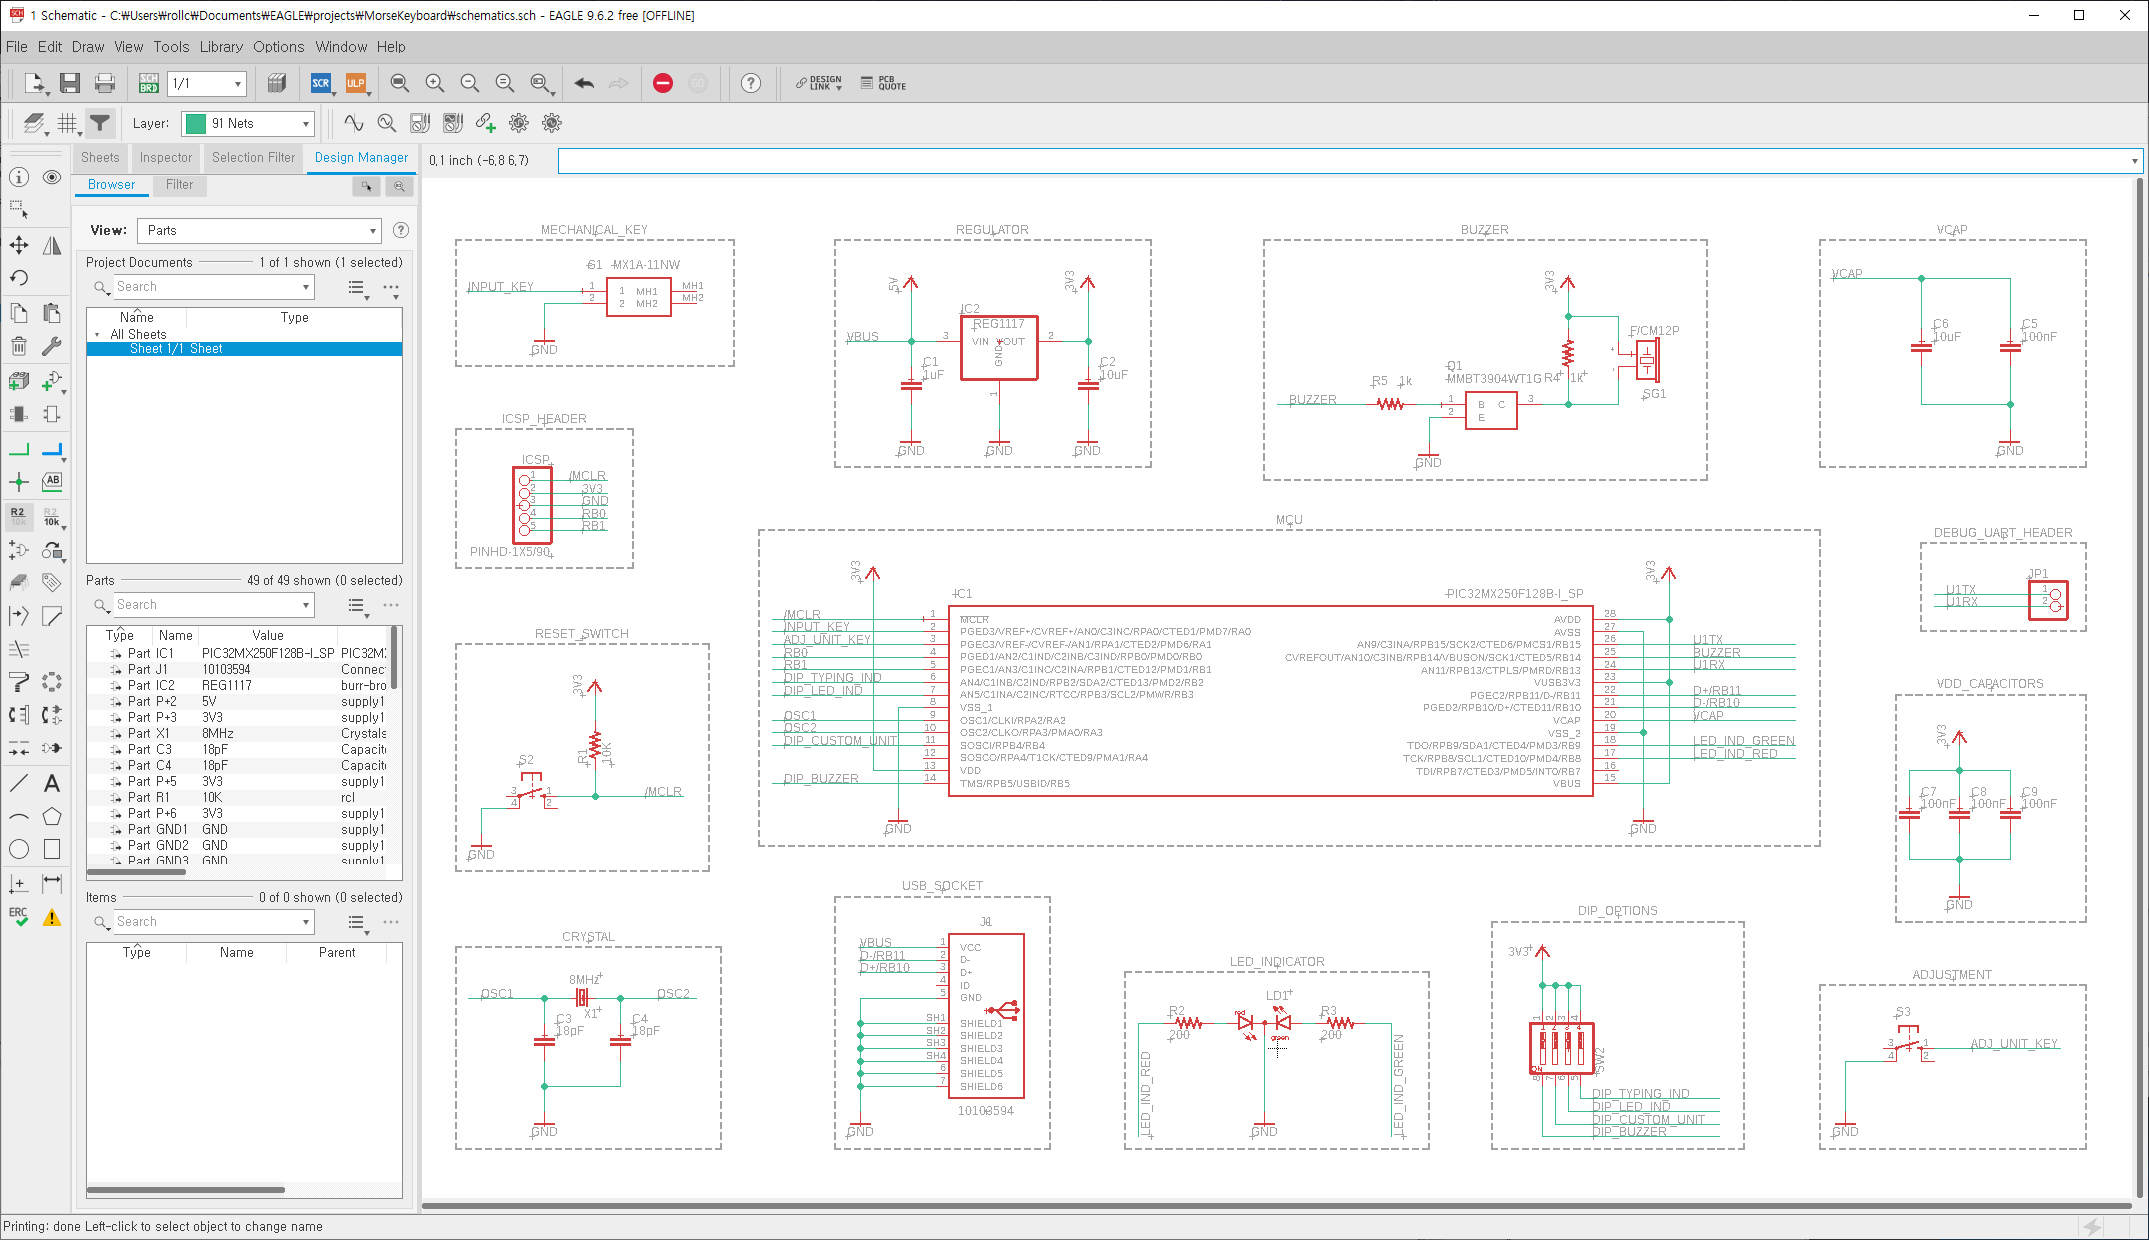Image resolution: width=2149 pixels, height=1240 pixels.
Task: Switch to the Sheets tab
Action: pyautogui.click(x=100, y=157)
